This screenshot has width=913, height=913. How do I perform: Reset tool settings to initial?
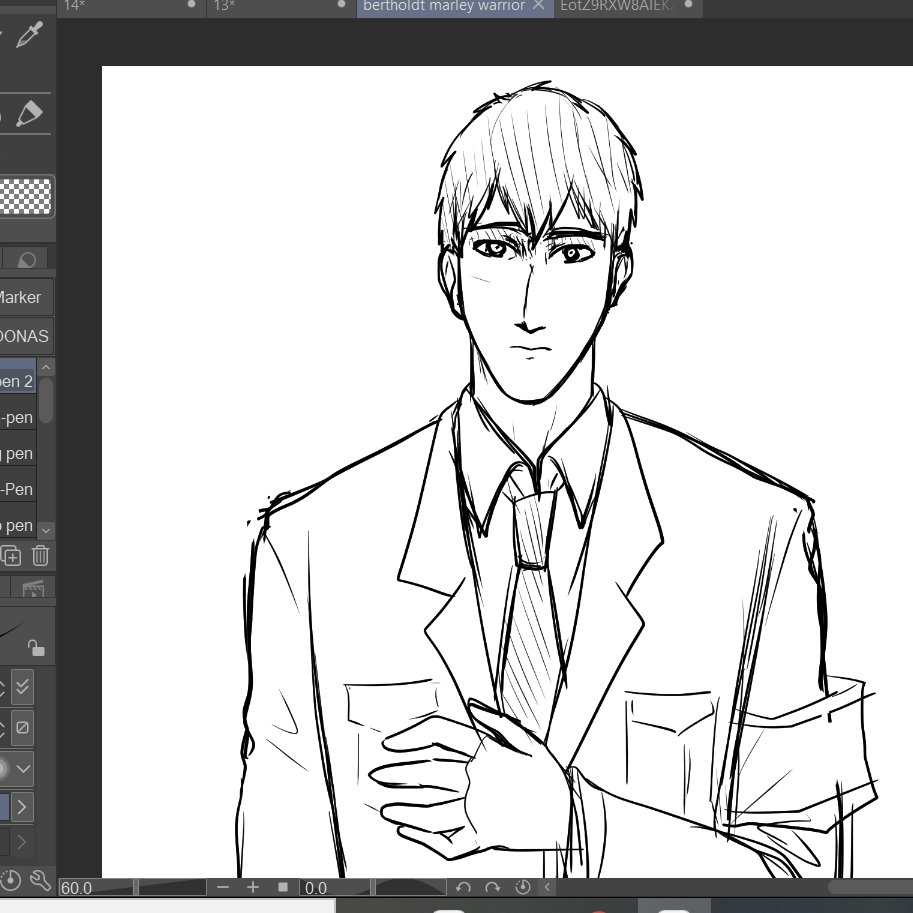11,880
